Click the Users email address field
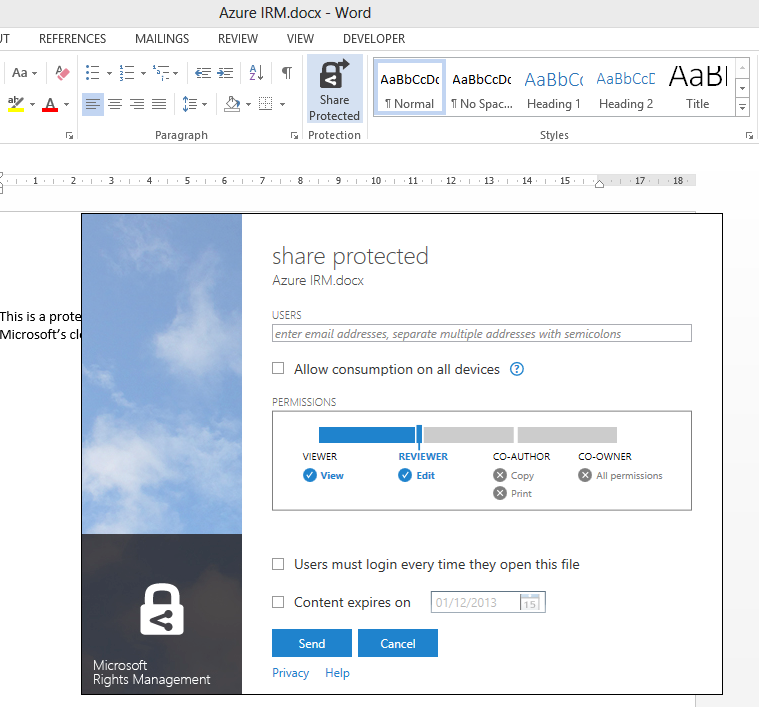This screenshot has width=759, height=707. point(482,333)
